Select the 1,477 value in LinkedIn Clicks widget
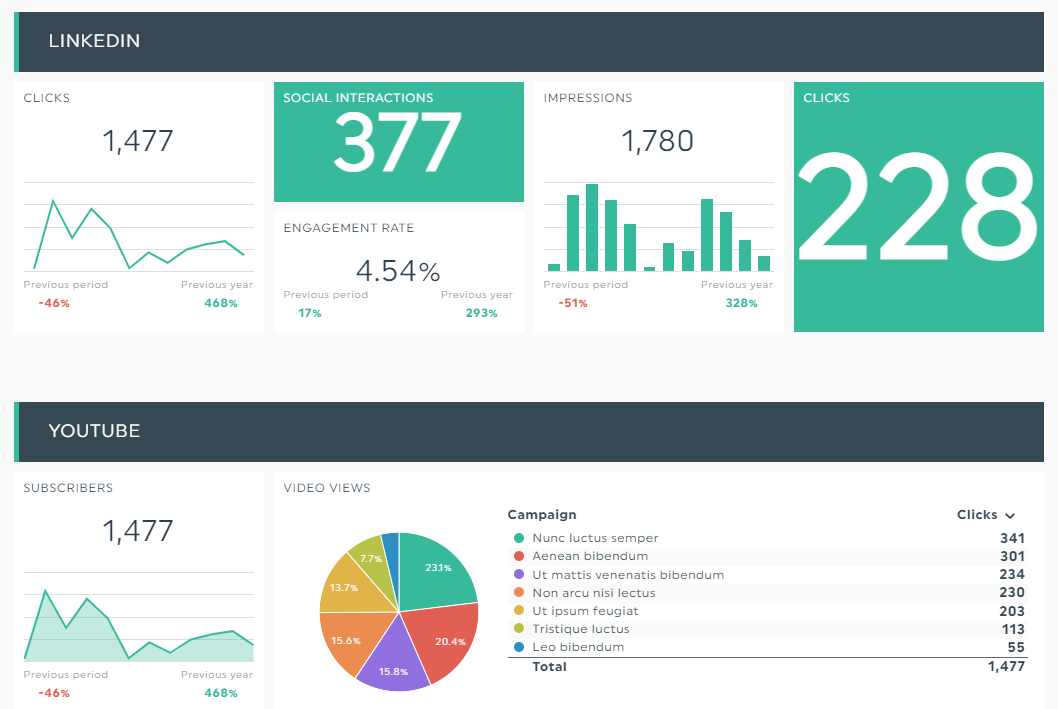 point(138,142)
